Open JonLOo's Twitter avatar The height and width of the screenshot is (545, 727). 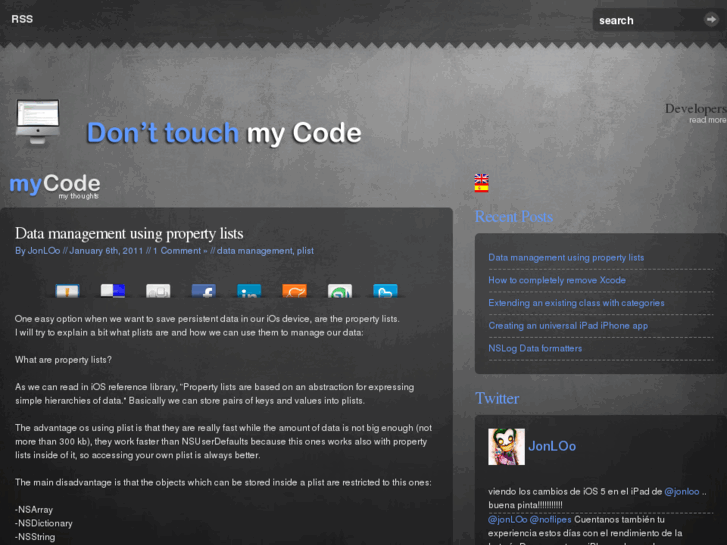coord(506,446)
